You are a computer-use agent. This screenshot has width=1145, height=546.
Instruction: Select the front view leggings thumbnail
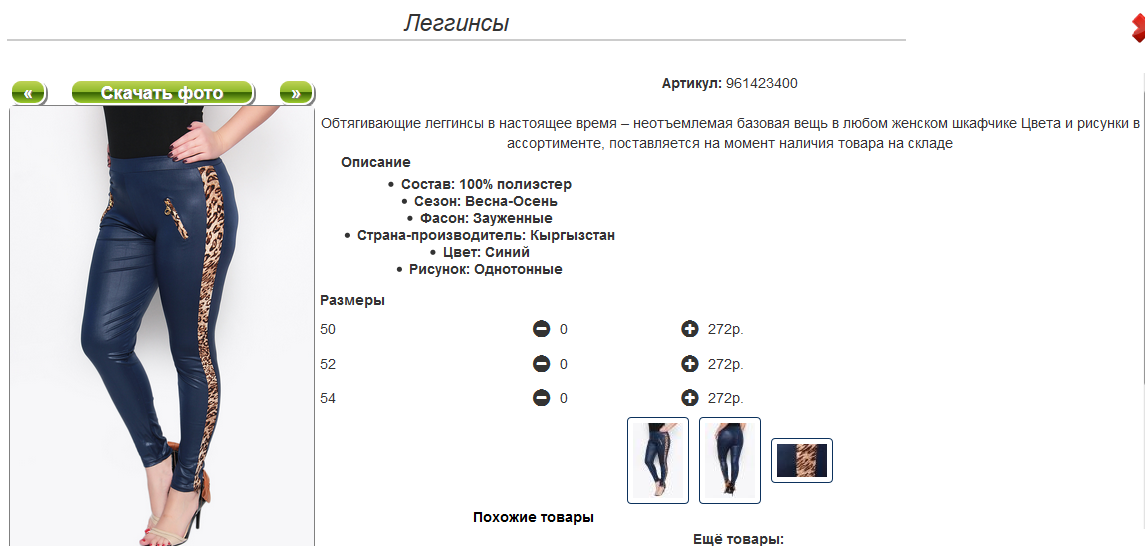(x=658, y=461)
